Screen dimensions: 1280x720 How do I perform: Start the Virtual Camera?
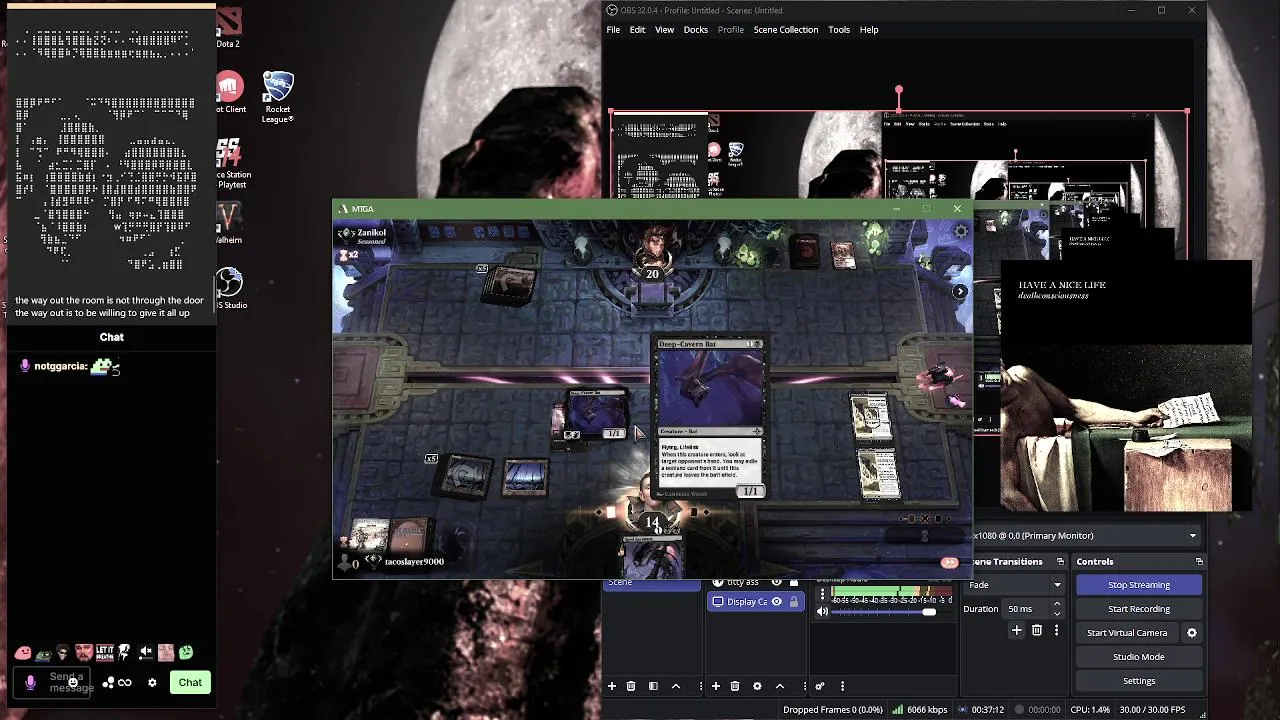click(1127, 633)
